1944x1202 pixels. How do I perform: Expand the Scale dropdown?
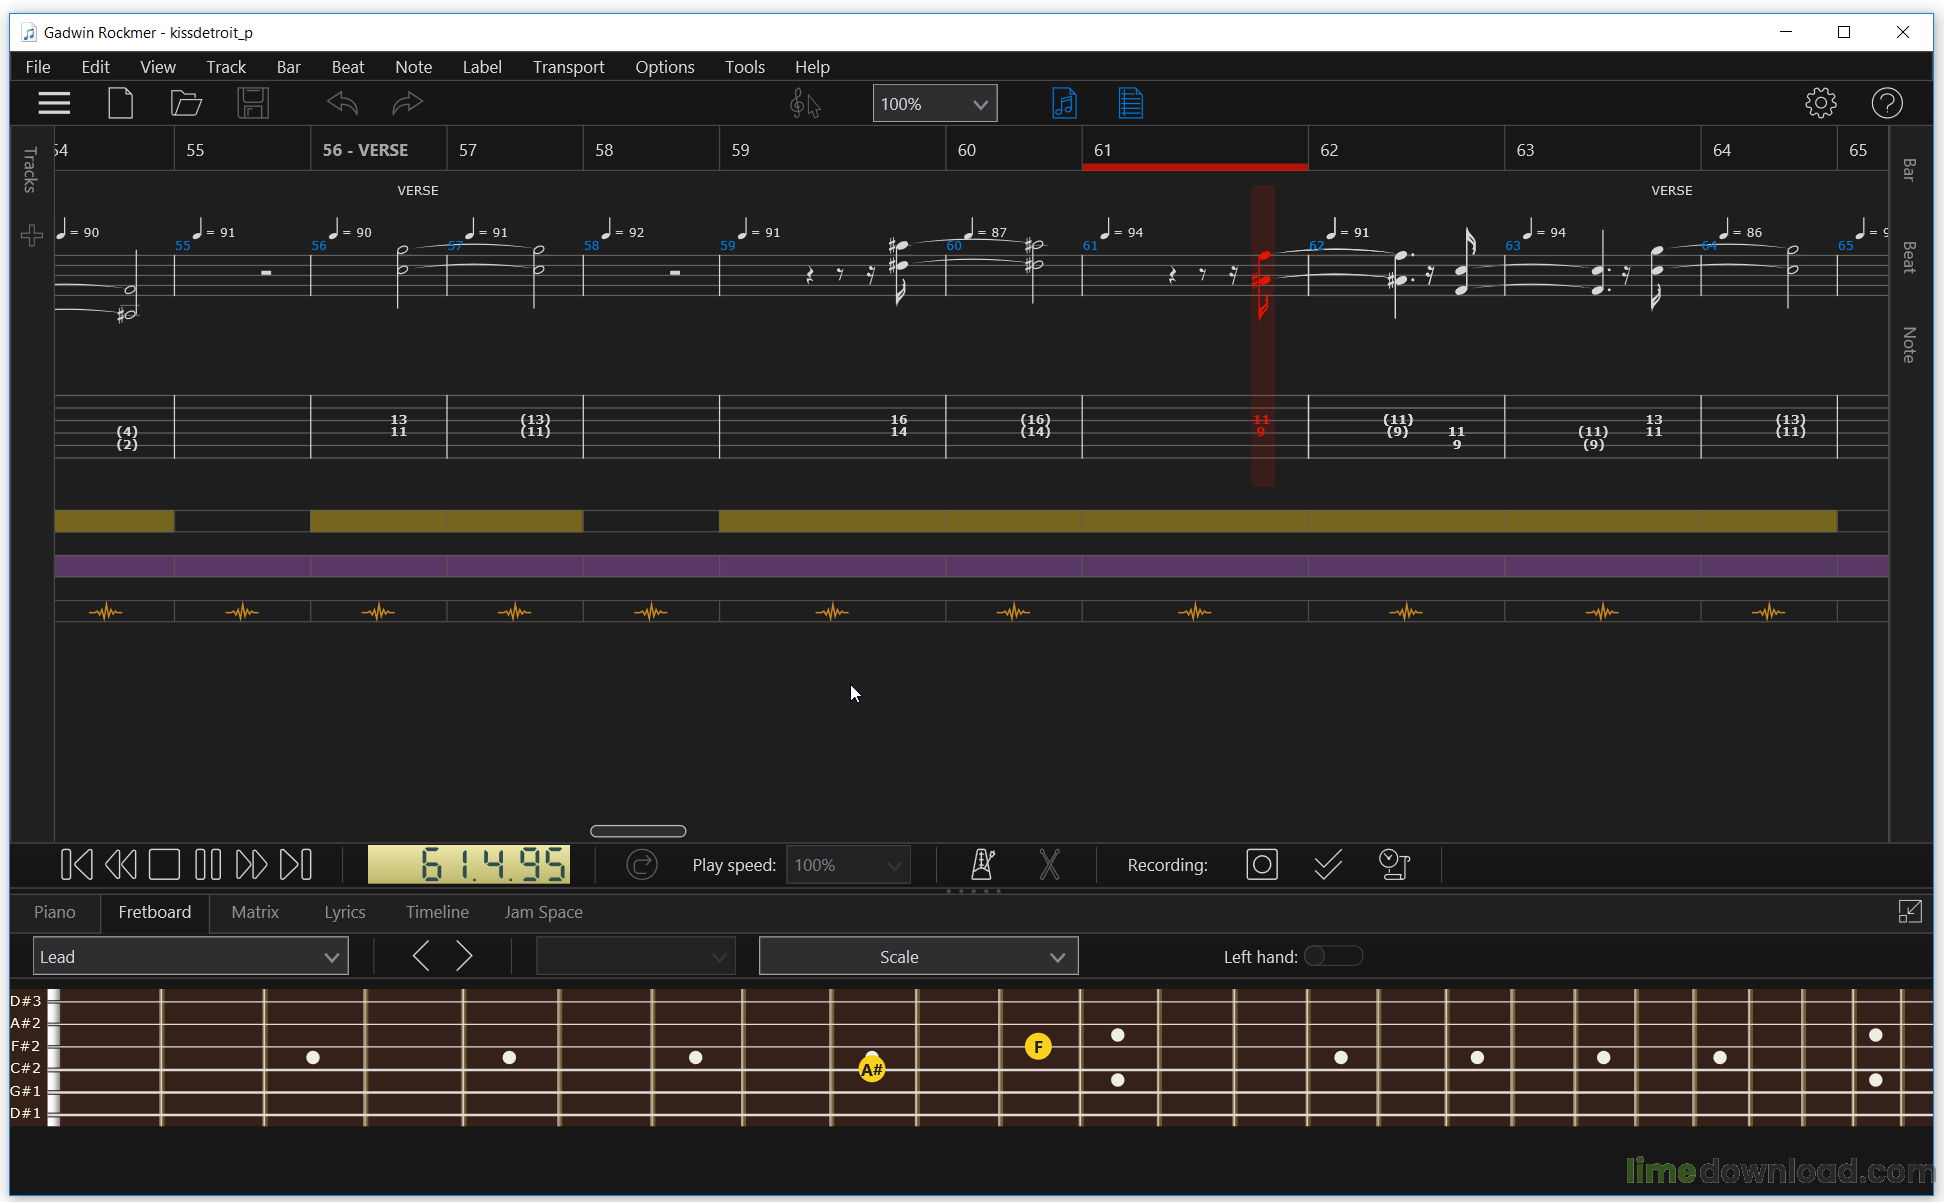coord(917,956)
